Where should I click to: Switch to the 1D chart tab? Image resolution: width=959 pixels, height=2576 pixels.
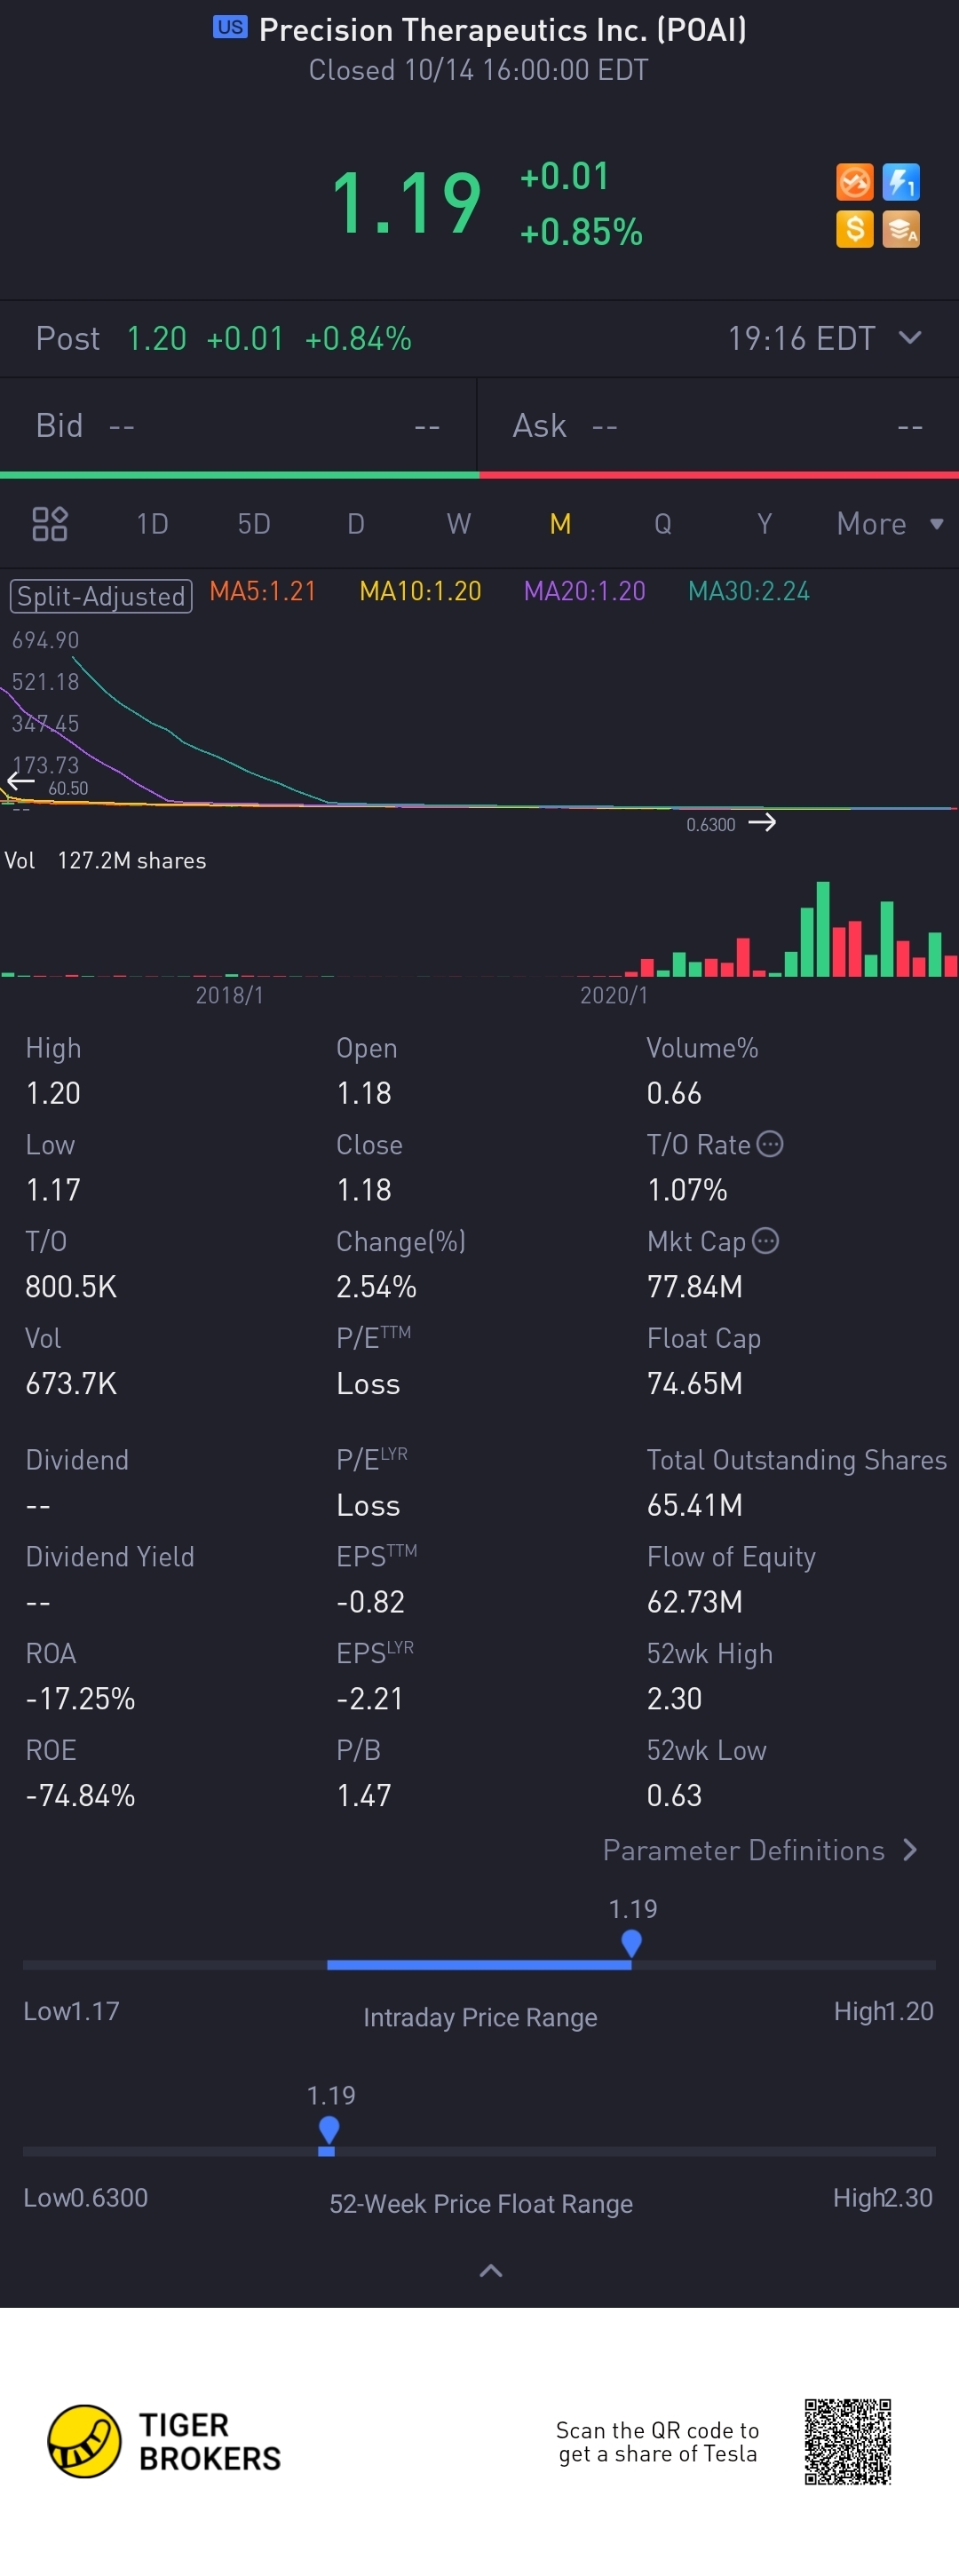pos(152,524)
